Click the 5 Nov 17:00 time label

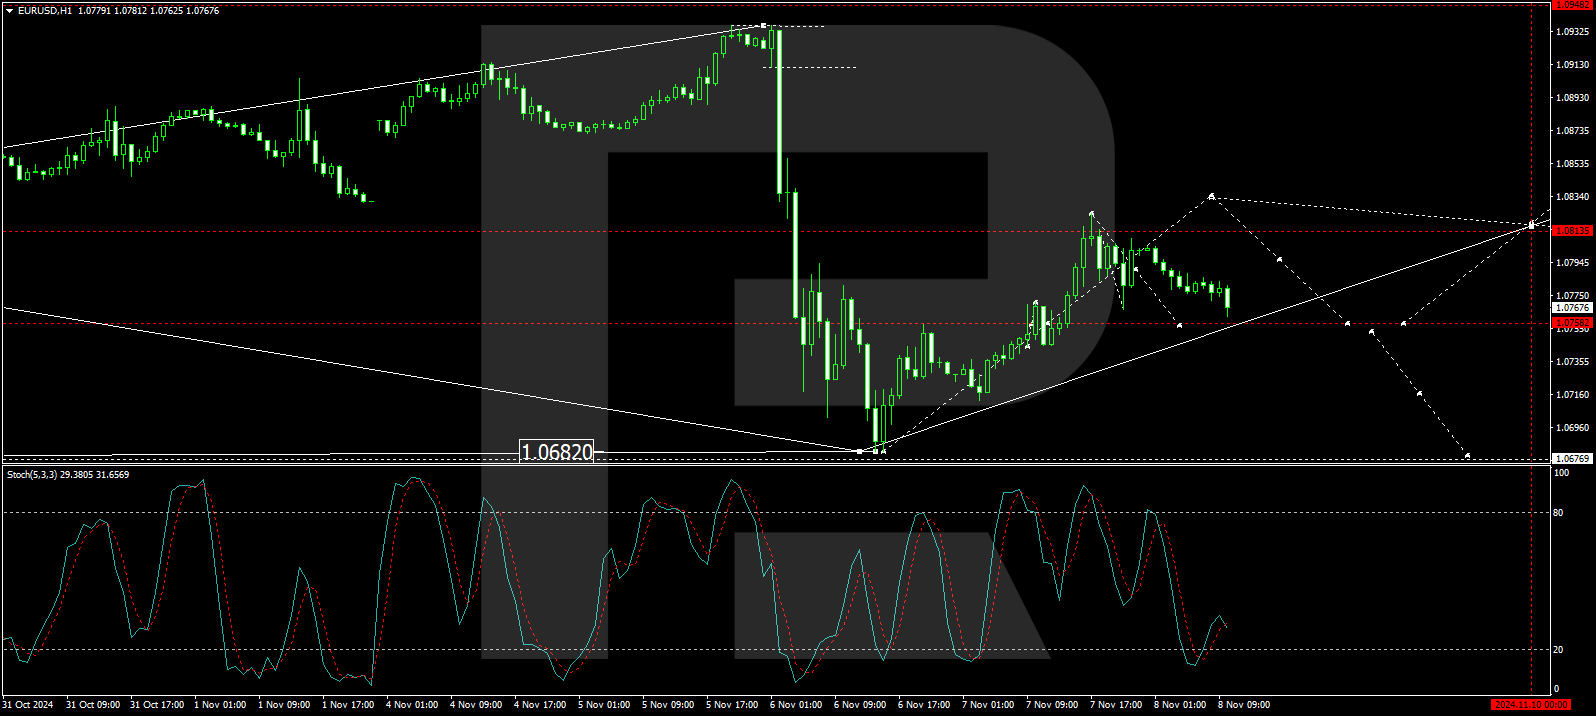pos(732,705)
